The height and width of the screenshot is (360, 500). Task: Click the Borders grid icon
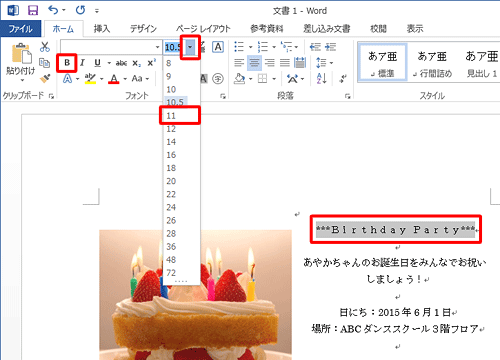(263, 79)
